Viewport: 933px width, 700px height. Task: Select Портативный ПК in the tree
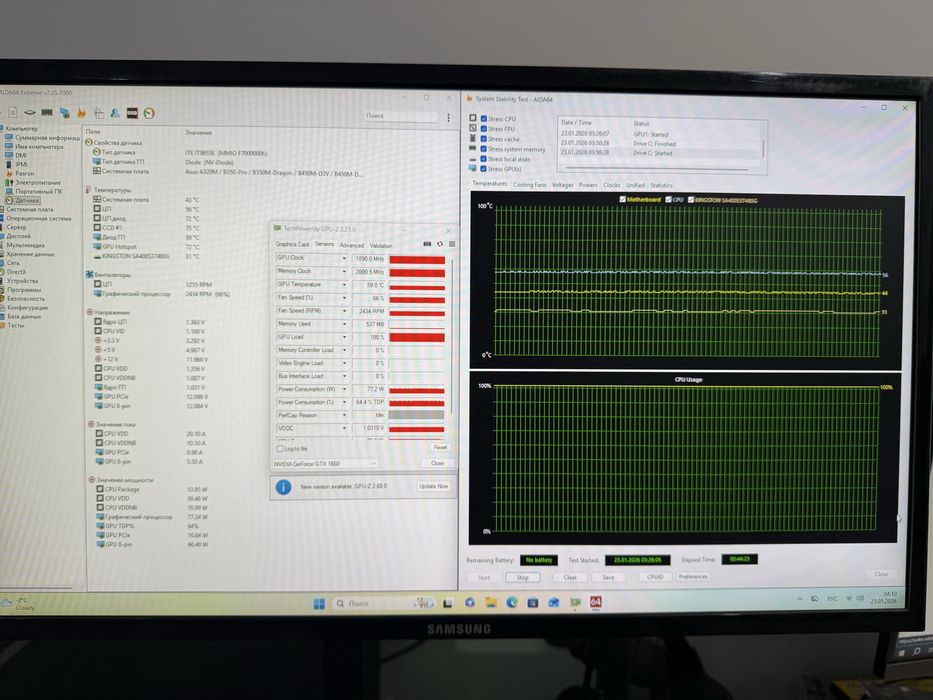(x=35, y=192)
